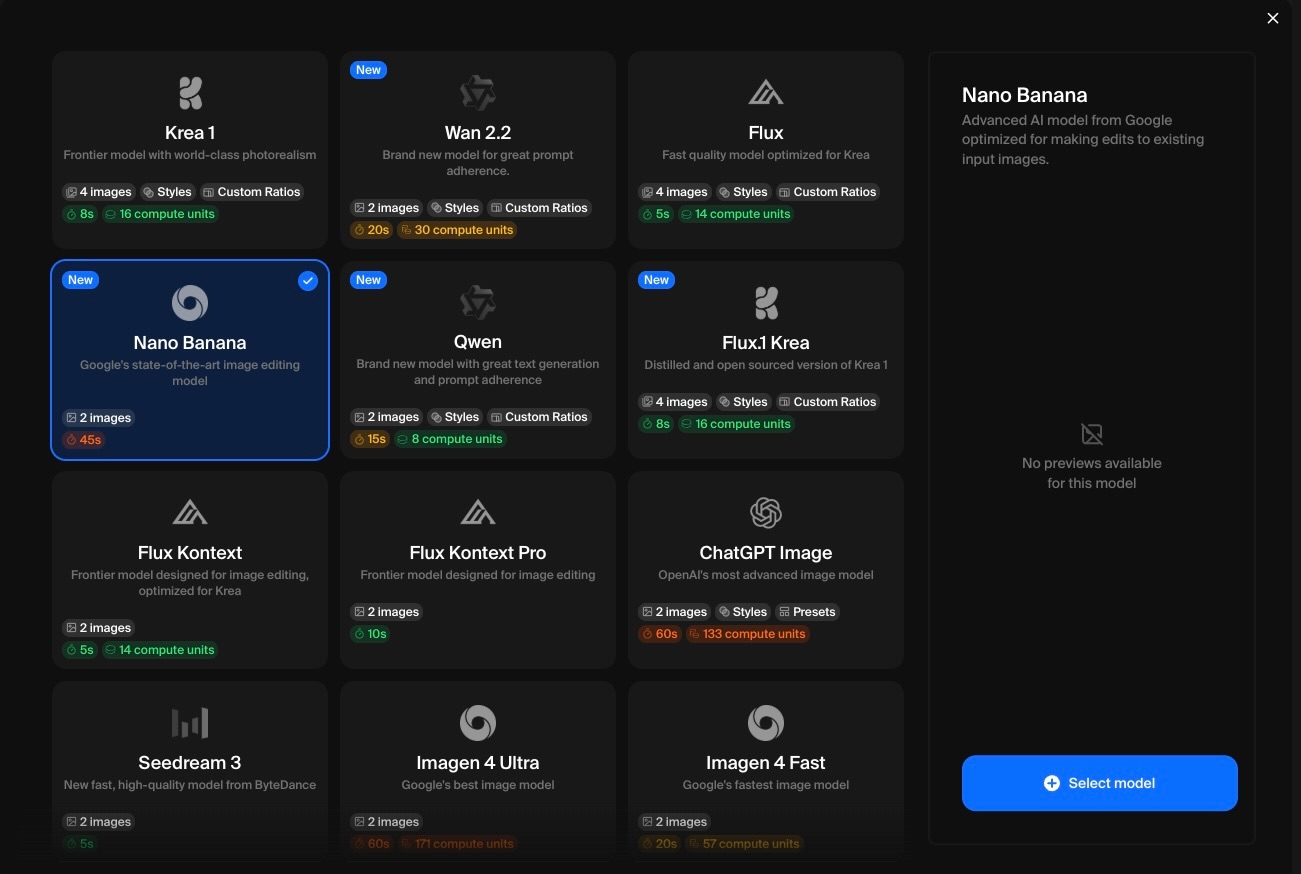Click Krea 1's Custom Ratios tag
Screen dimensions: 1301x874
251,192
